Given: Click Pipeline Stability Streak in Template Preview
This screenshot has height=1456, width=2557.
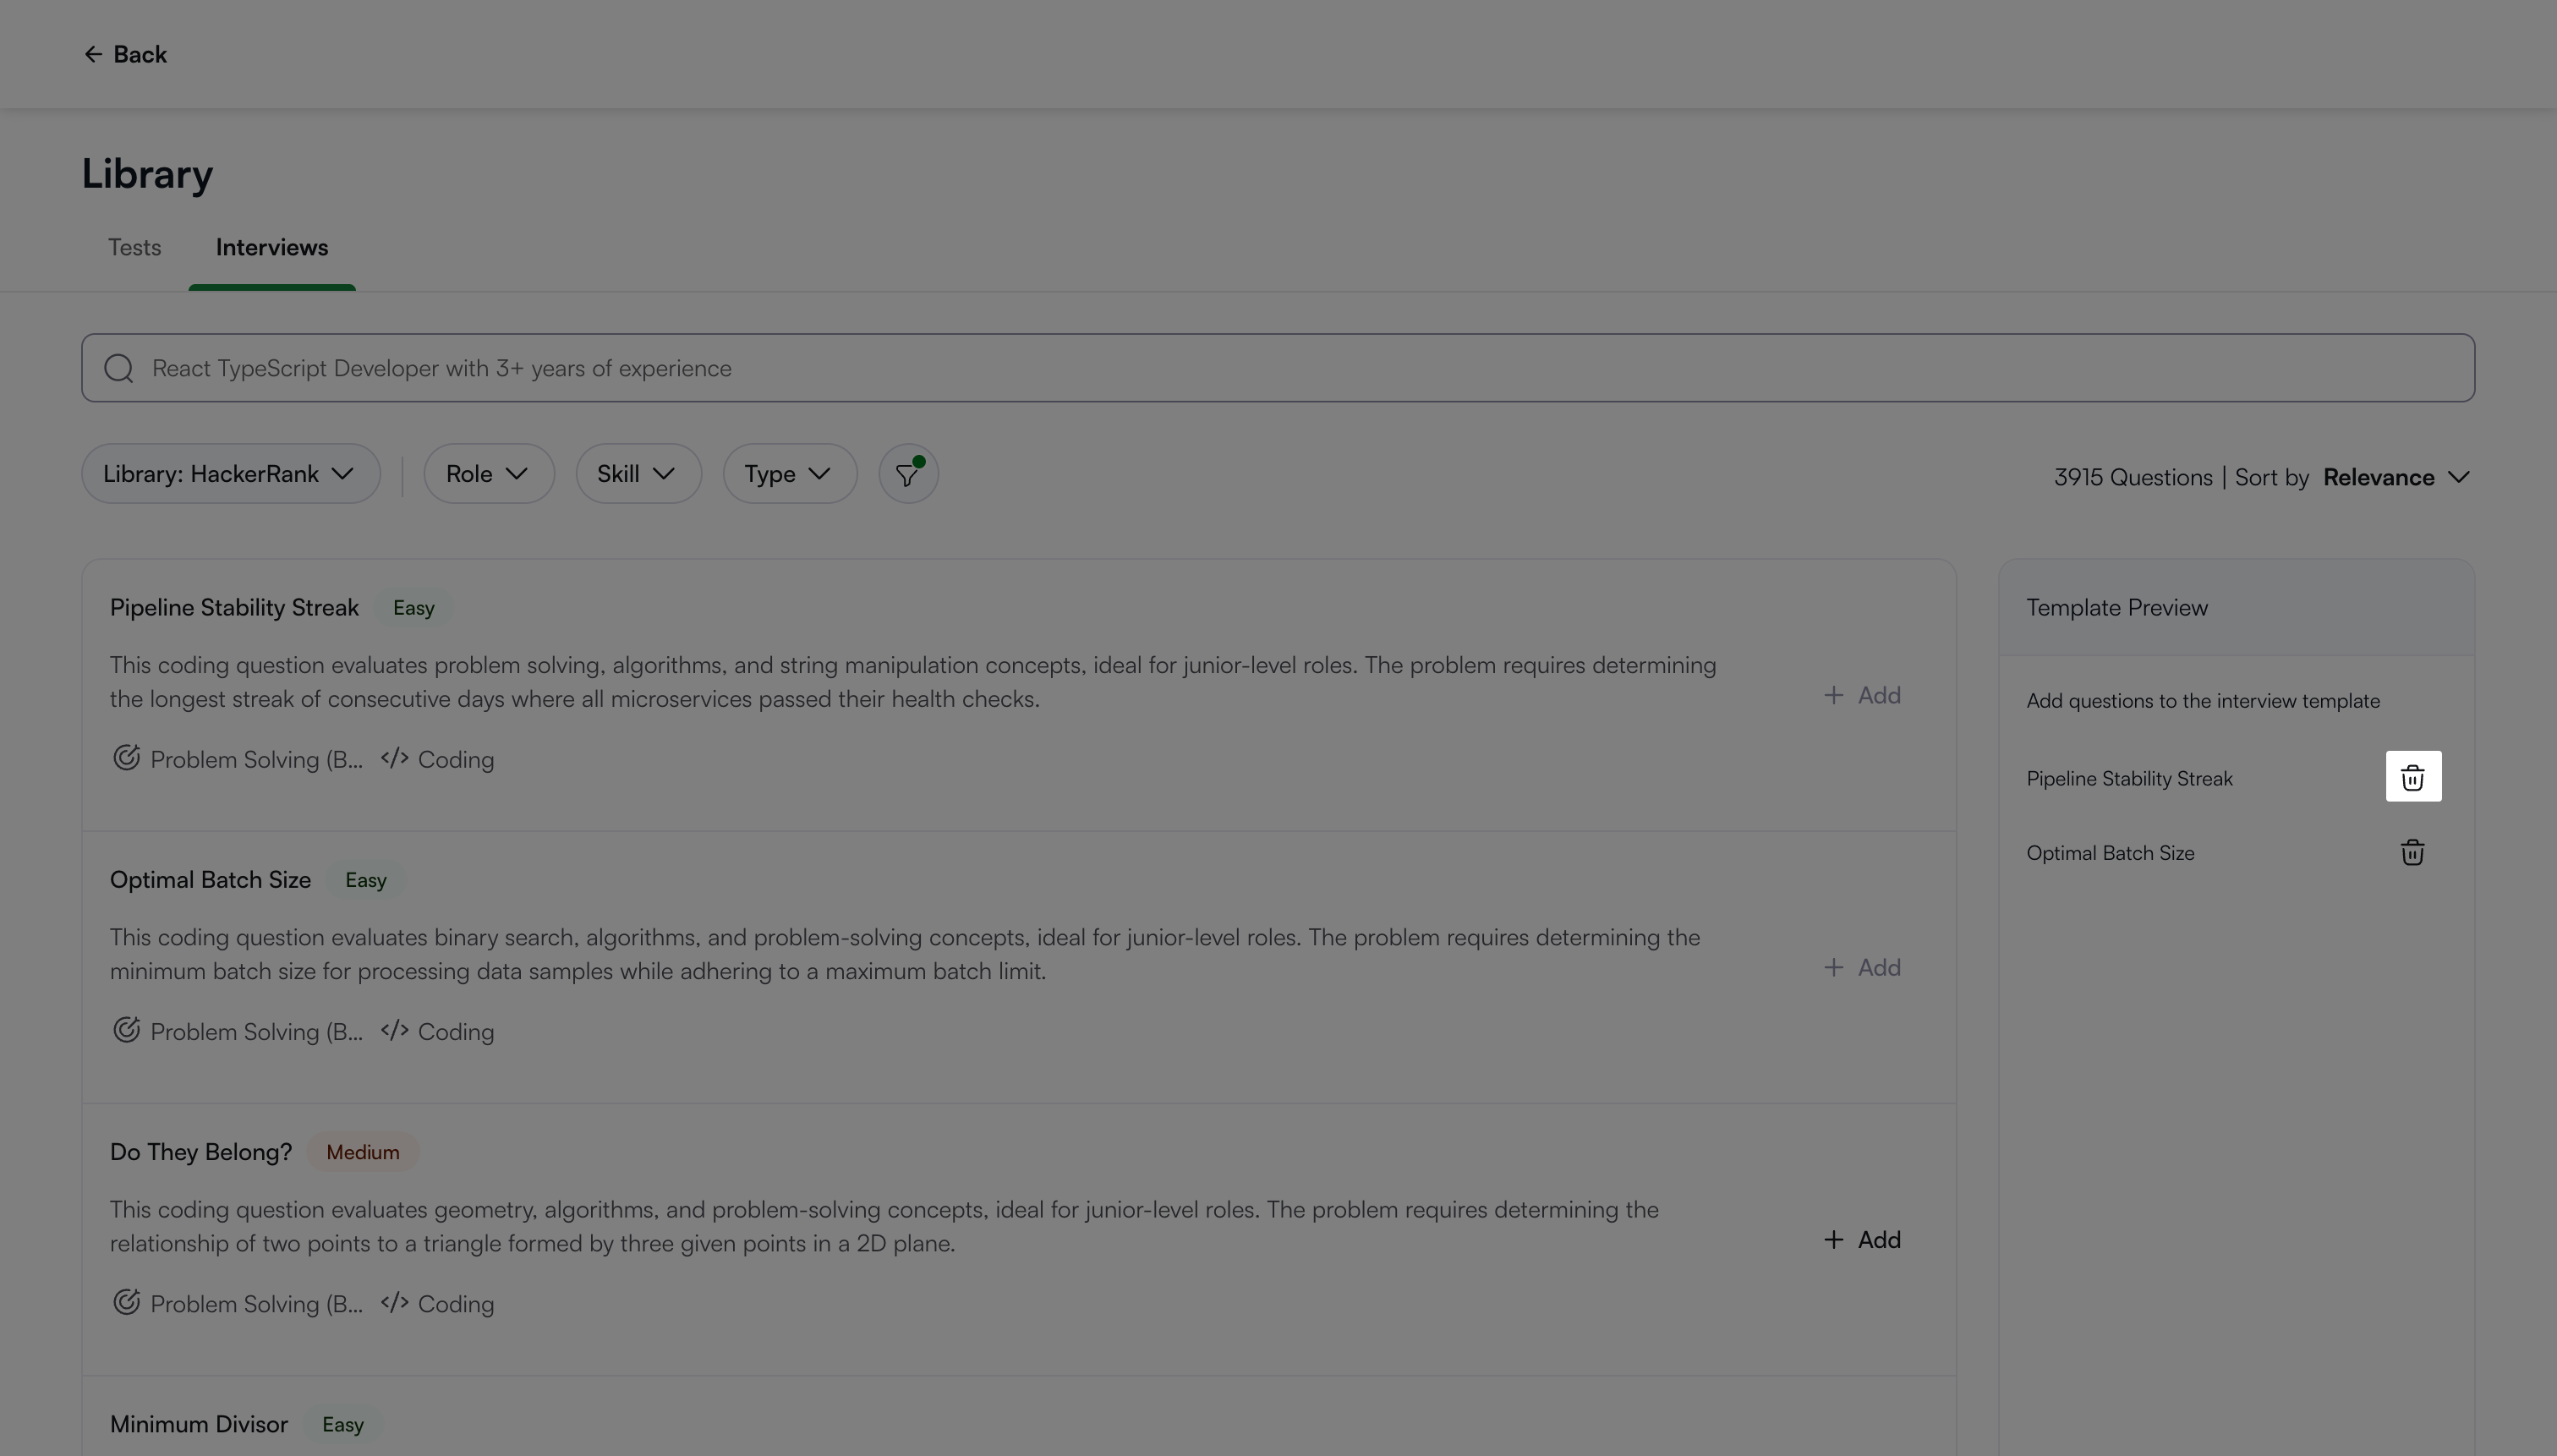Looking at the screenshot, I should point(2129,778).
